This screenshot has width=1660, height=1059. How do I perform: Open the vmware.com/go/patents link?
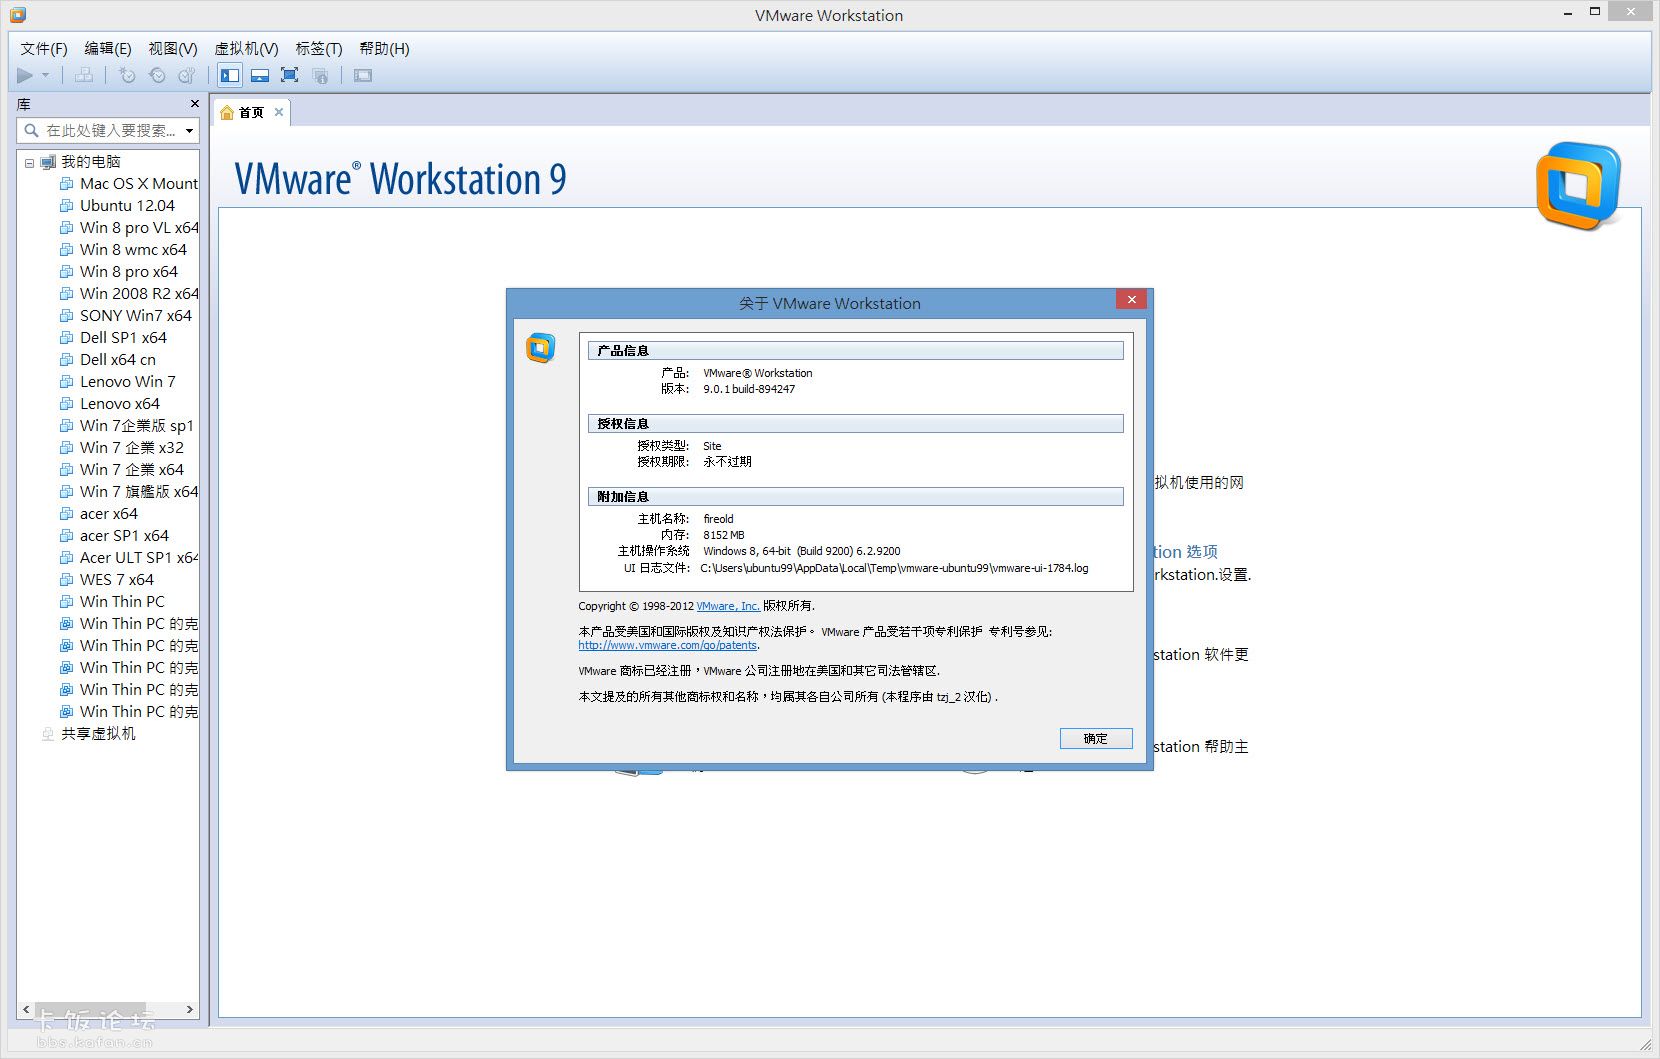point(667,645)
